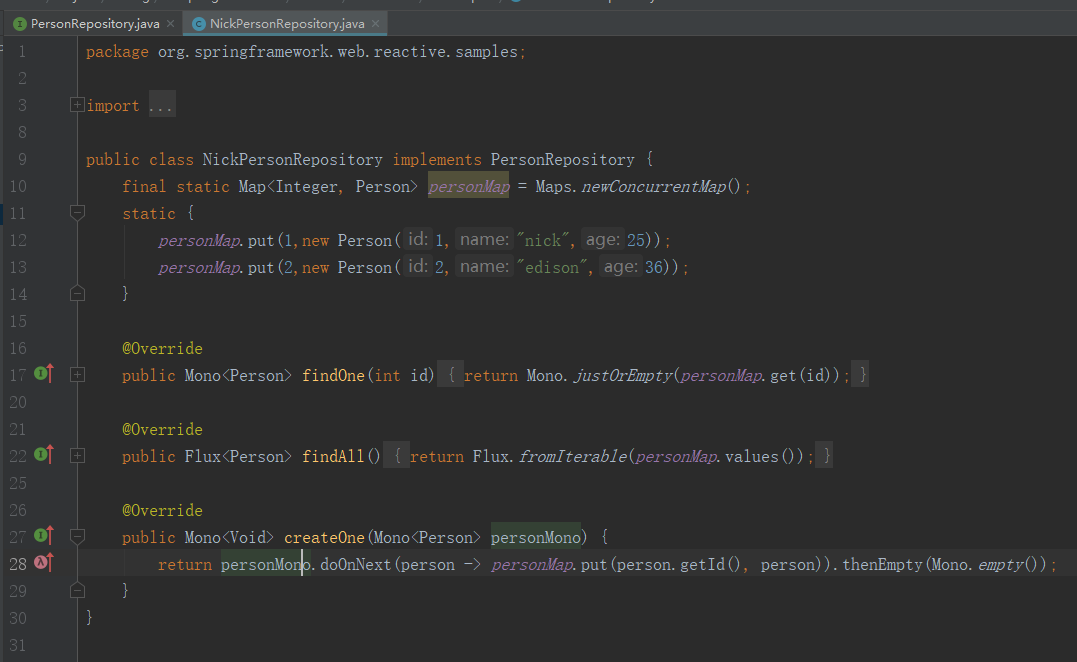Click the interface icon on PersonRepository.java tab
Screen dimensions: 1077x662
click(x=20, y=24)
